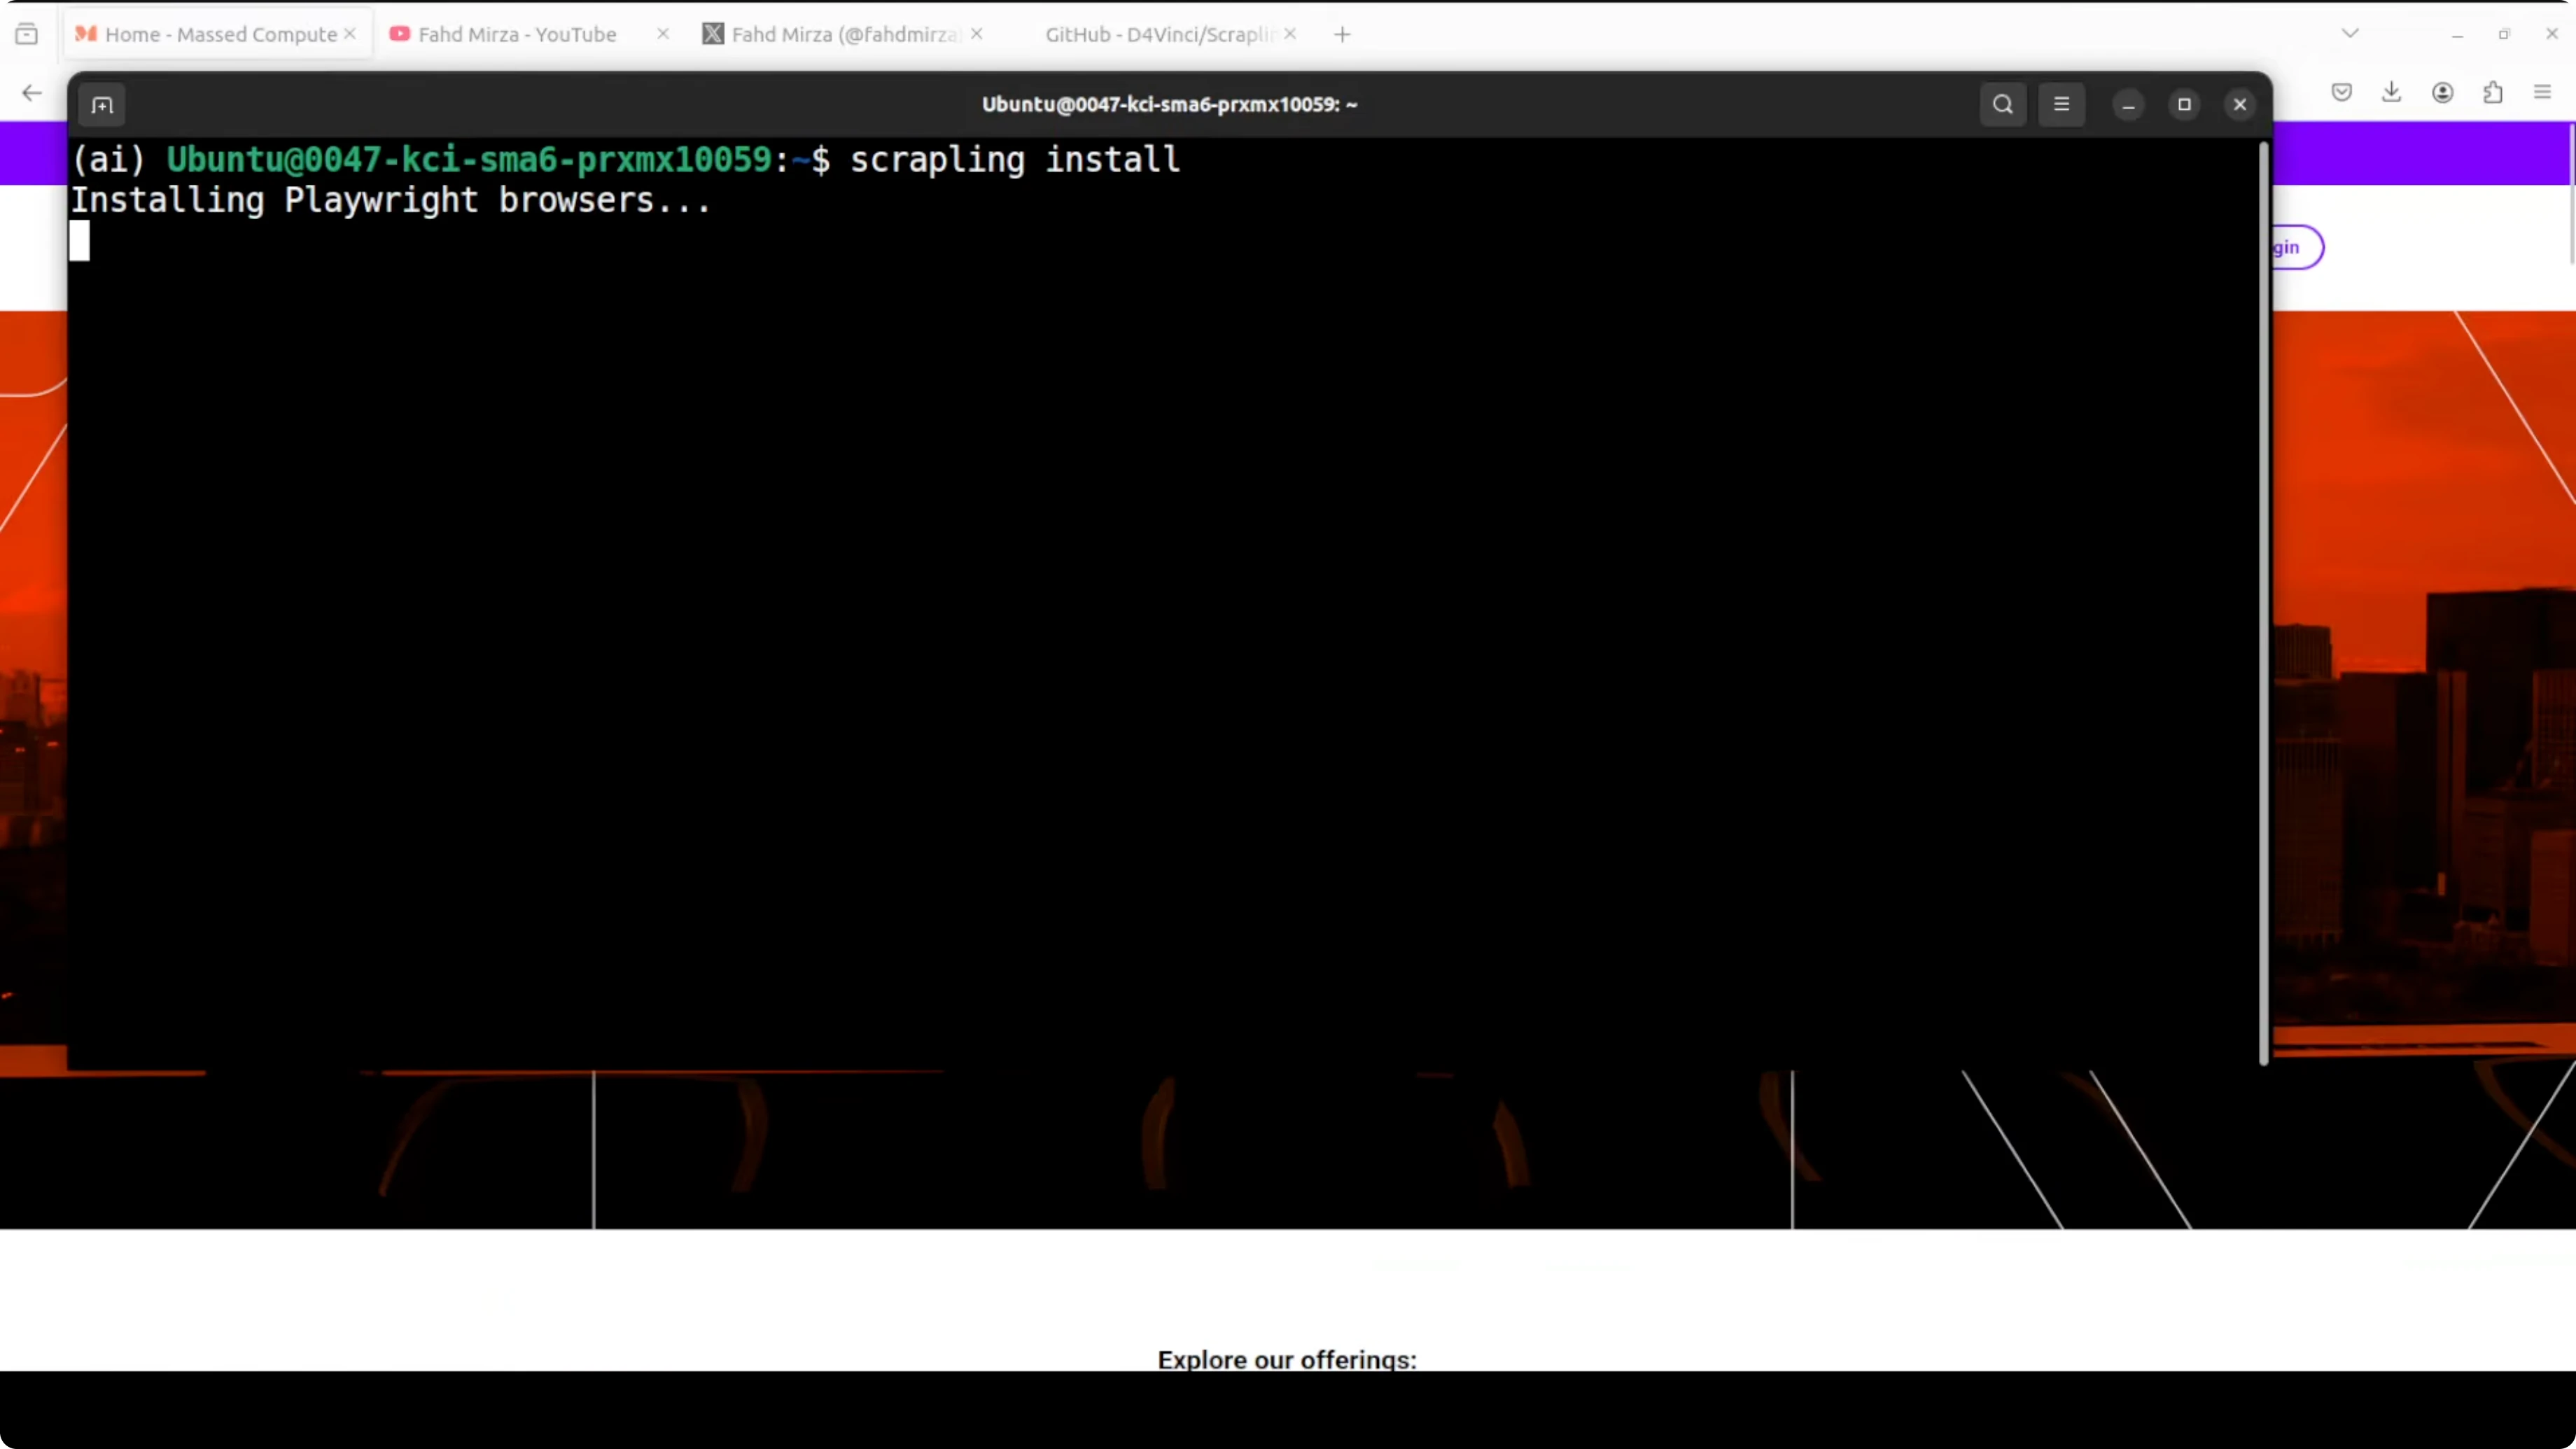Close the Fahd Mirza (@fahdmirza) tab

(977, 33)
